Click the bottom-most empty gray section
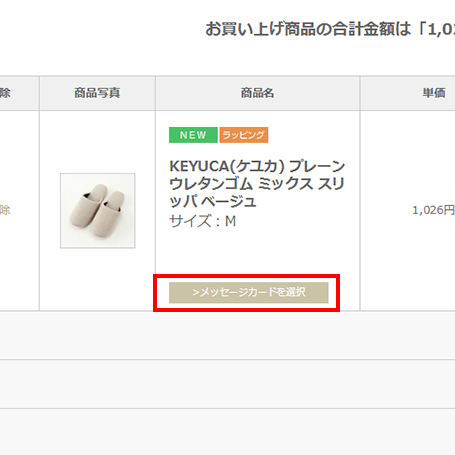Viewport: 455px width, 455px height. tap(227, 432)
